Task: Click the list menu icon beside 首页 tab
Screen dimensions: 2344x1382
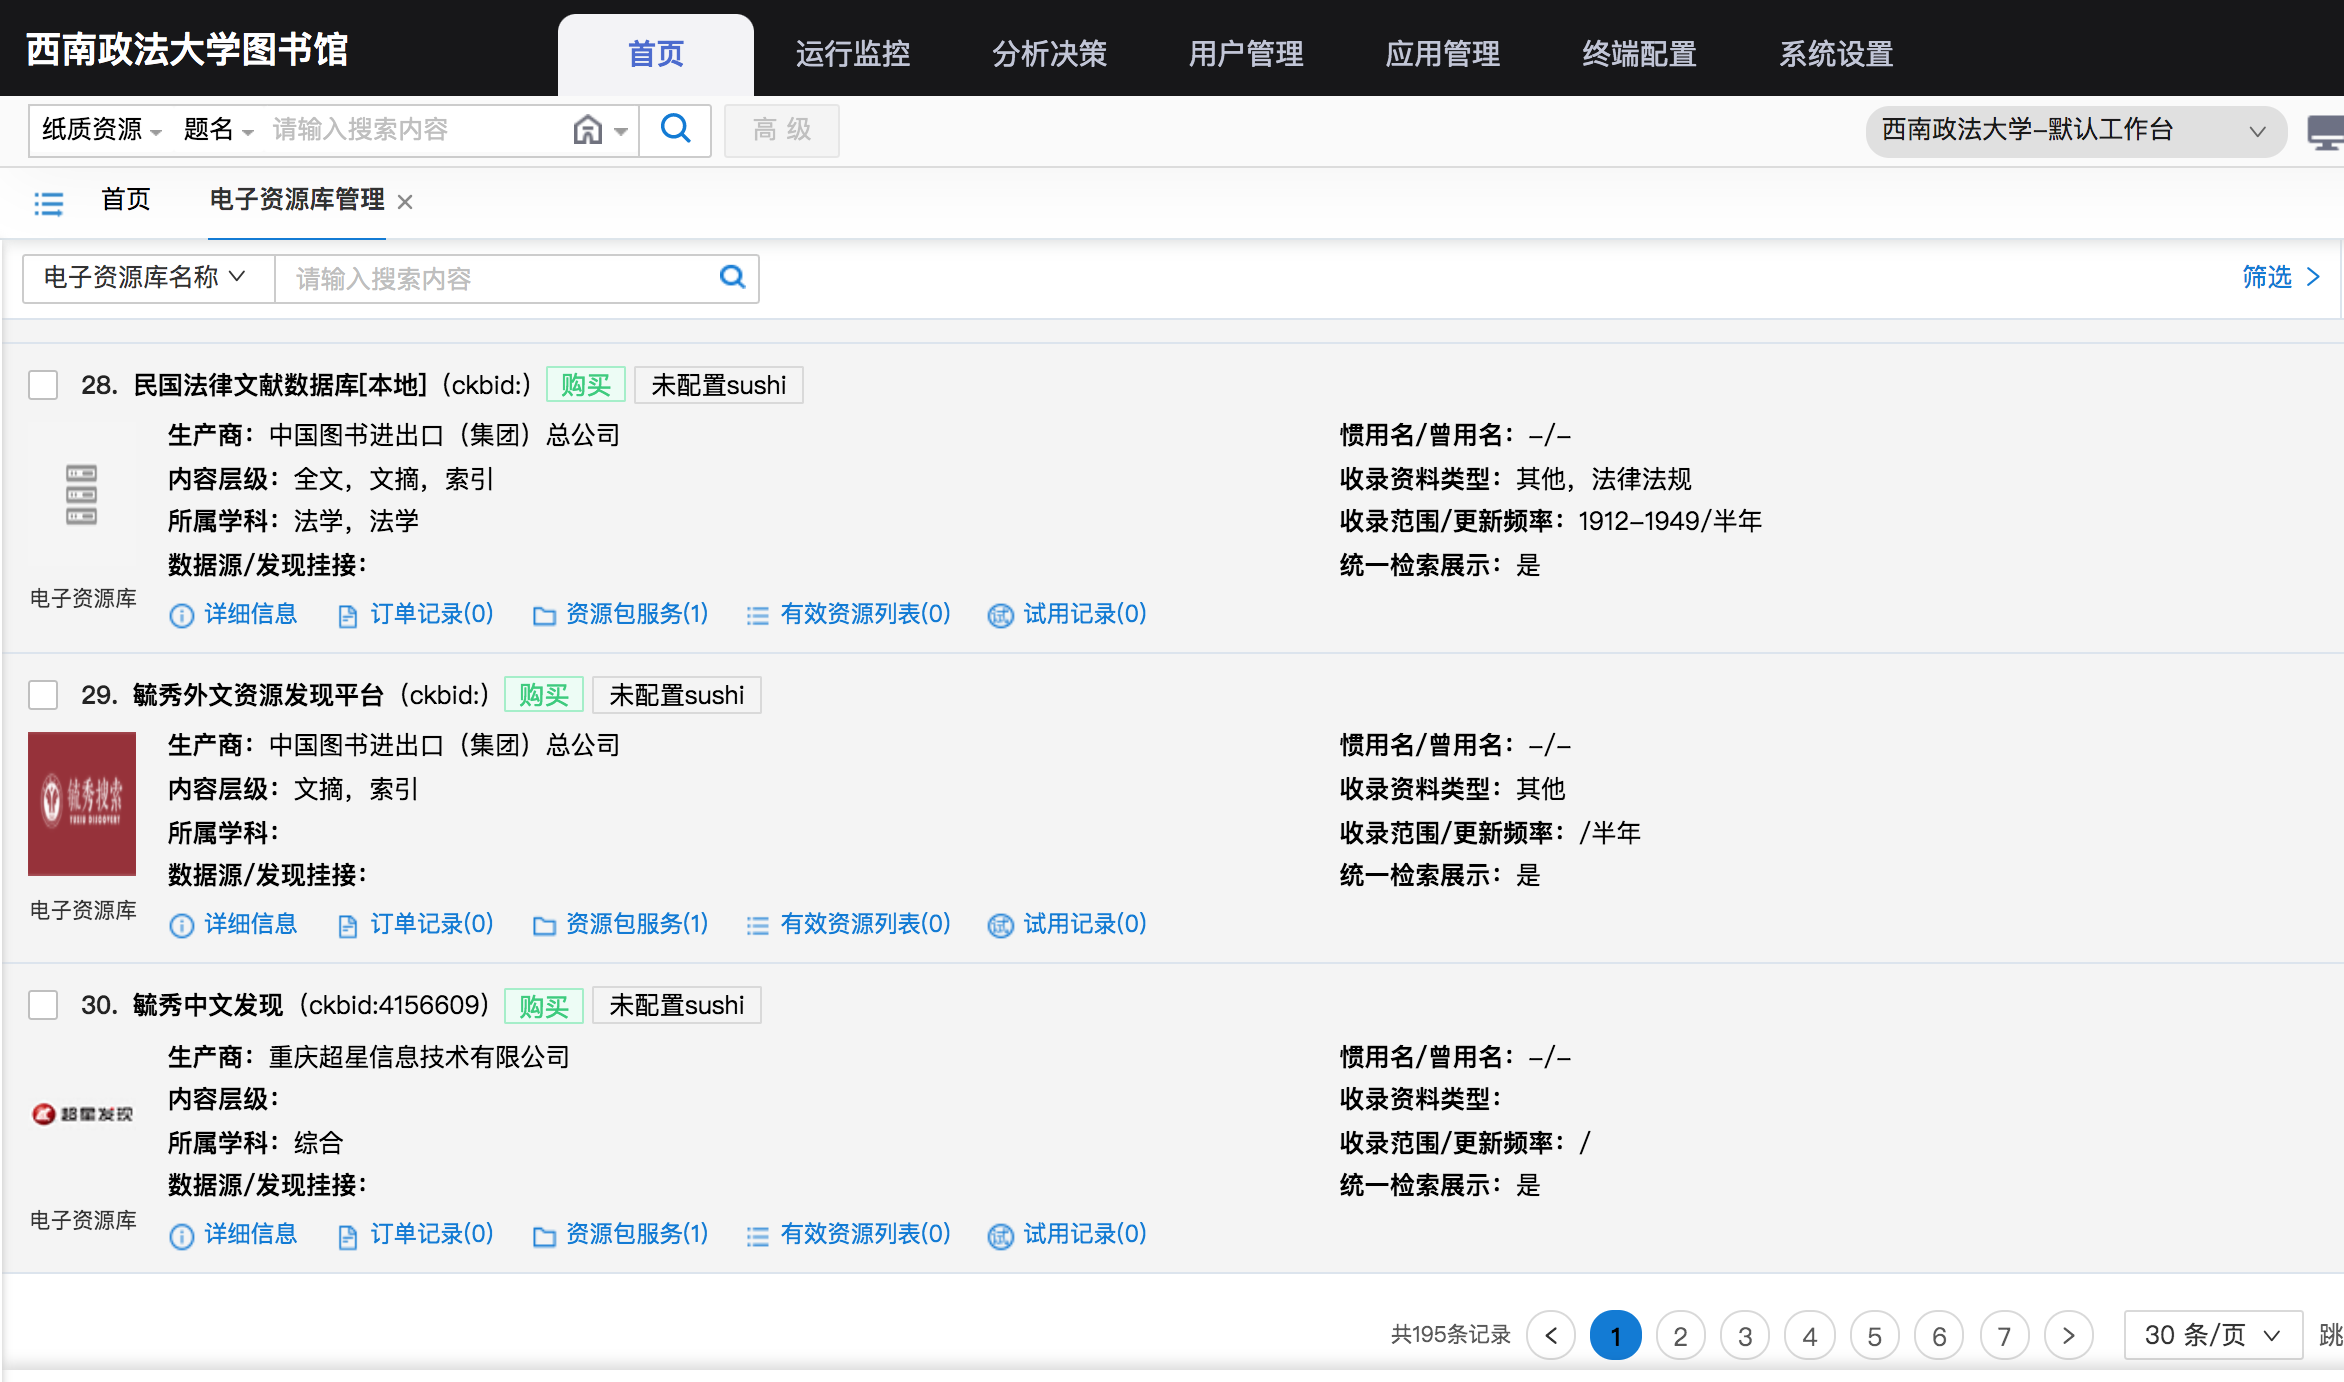Action: click(48, 203)
